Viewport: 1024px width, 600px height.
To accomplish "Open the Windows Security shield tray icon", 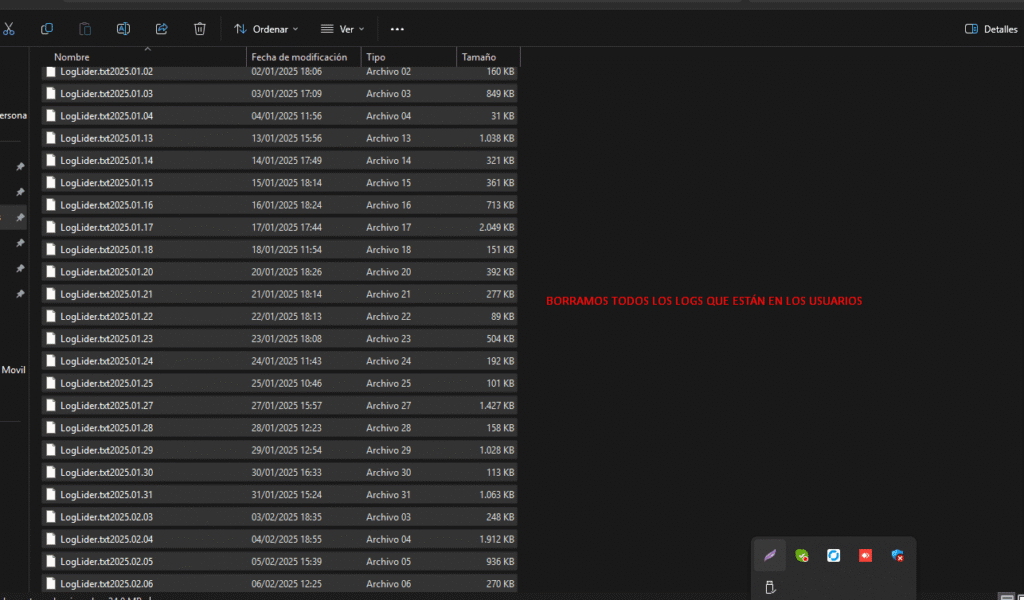I will 897,555.
